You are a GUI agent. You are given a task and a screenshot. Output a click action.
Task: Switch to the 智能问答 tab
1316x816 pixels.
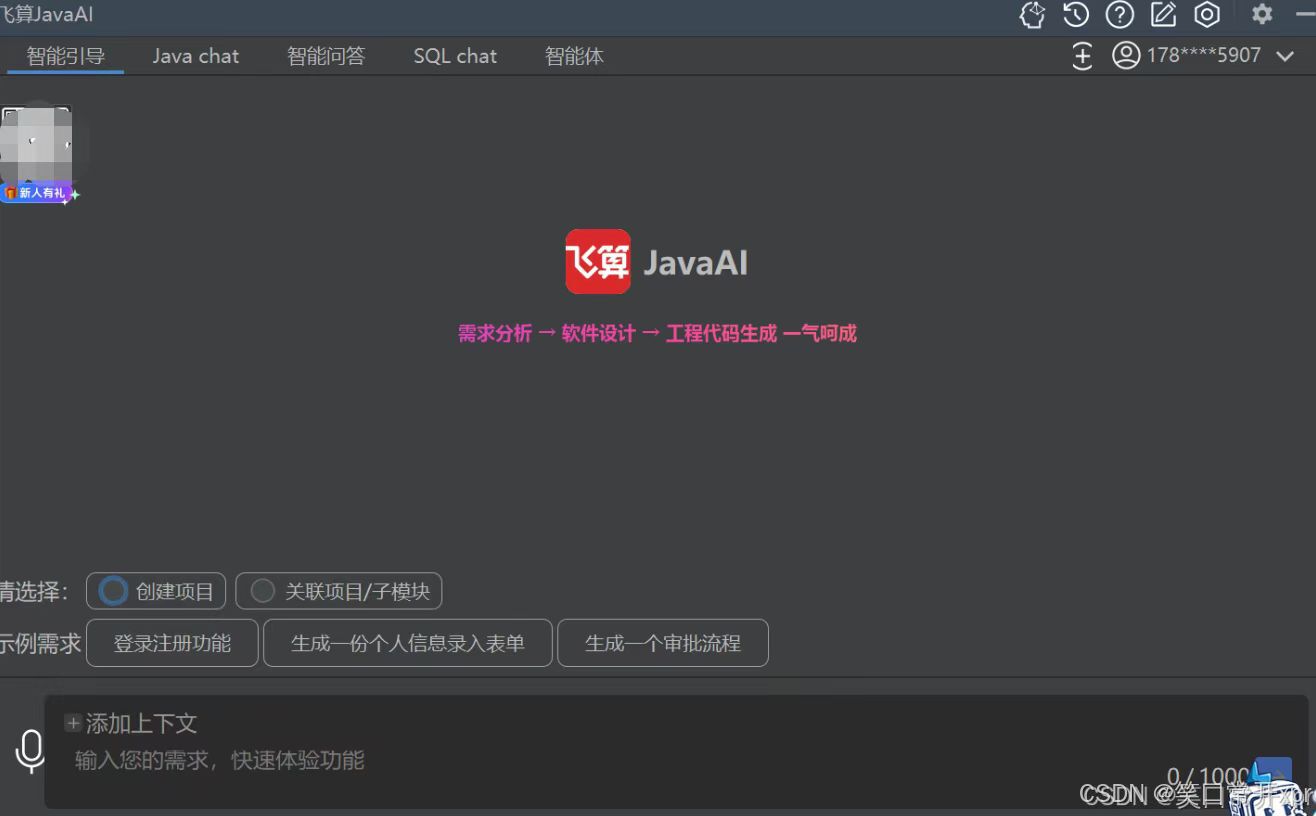tap(326, 56)
